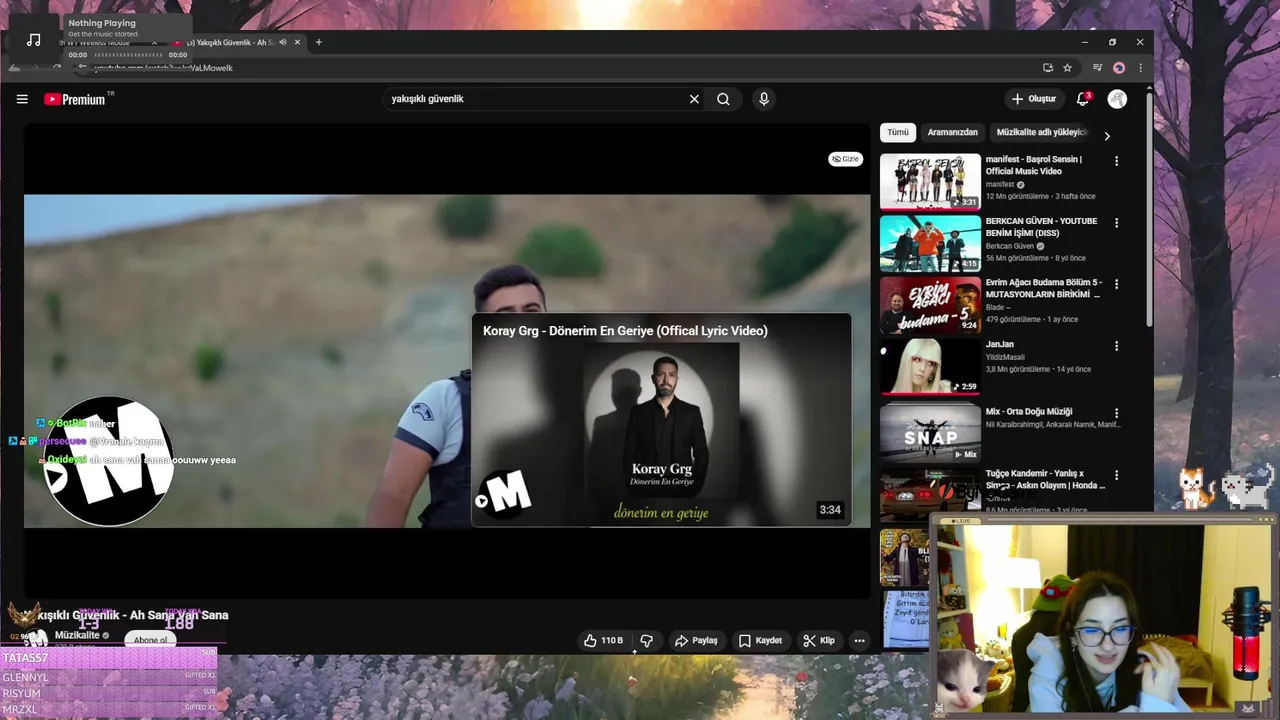Open BERKCAN GÜVEN diss video thumbnail
This screenshot has width=1280, height=720.
930,243
